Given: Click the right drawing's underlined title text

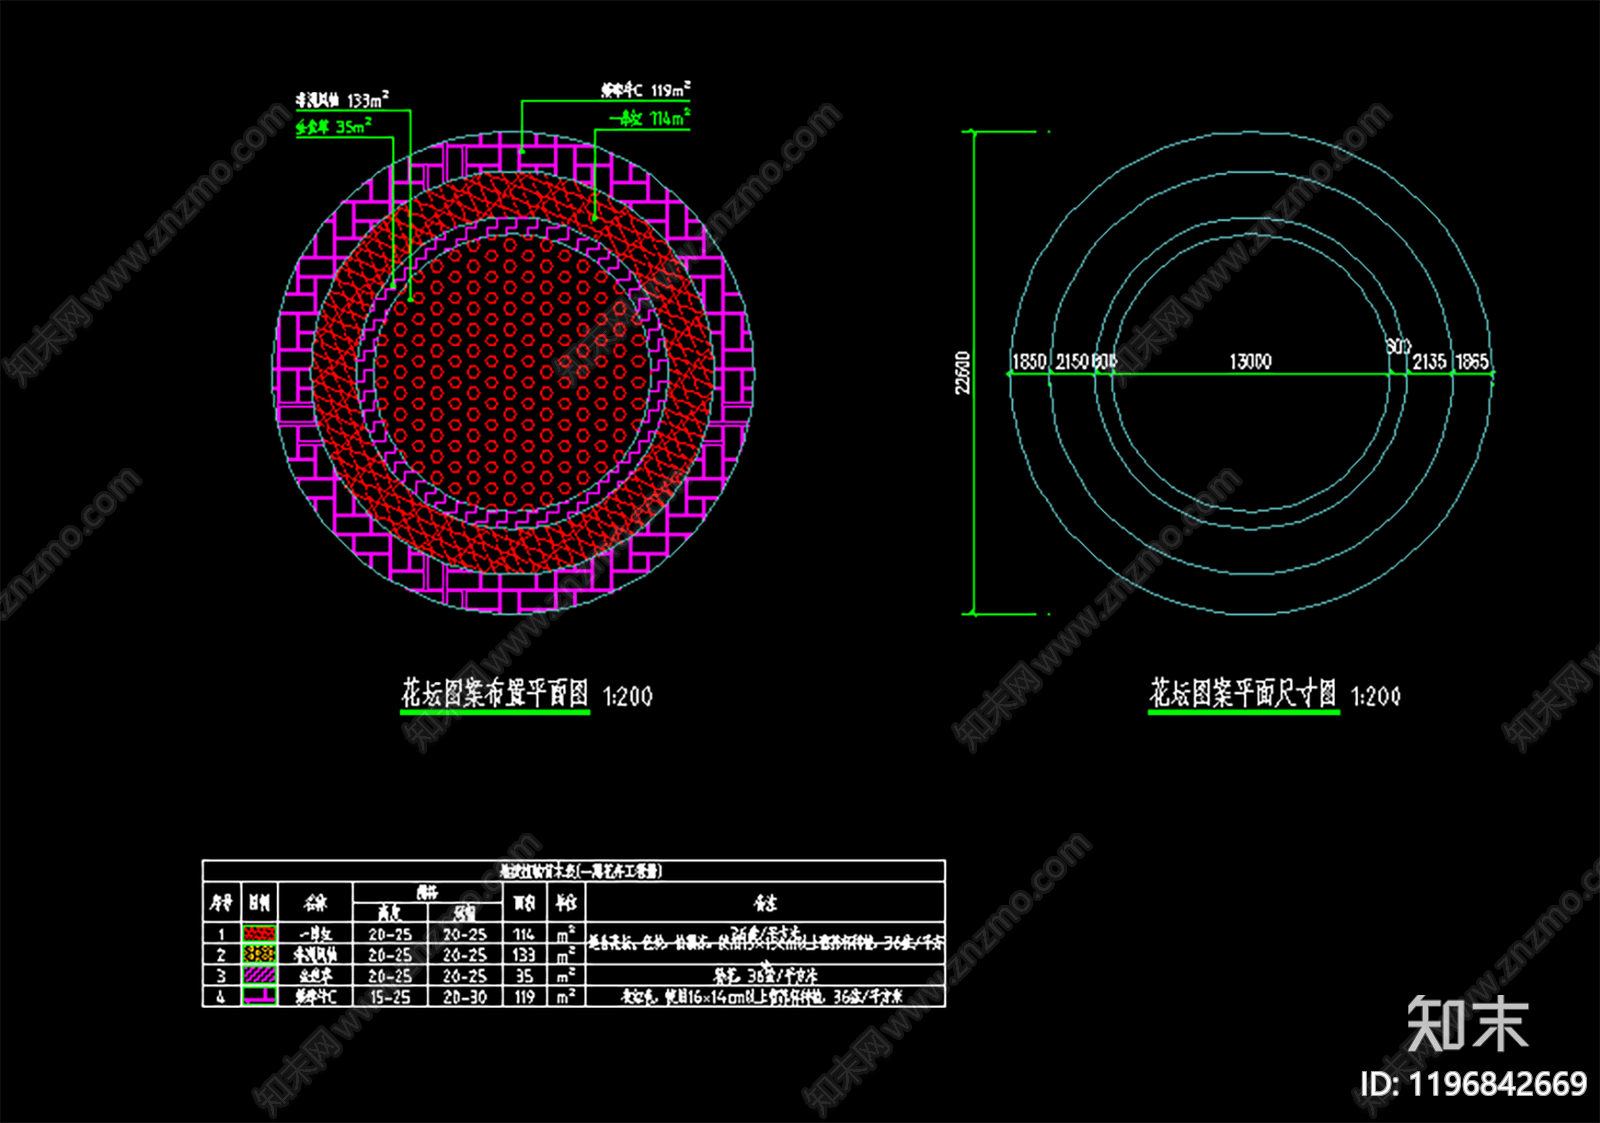Looking at the screenshot, I should [1242, 693].
